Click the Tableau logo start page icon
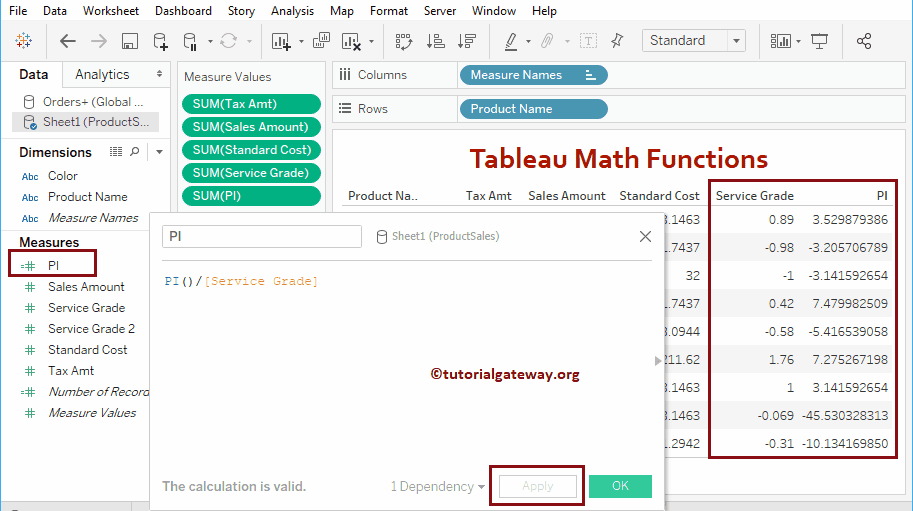The height and width of the screenshot is (511, 913). [24, 41]
